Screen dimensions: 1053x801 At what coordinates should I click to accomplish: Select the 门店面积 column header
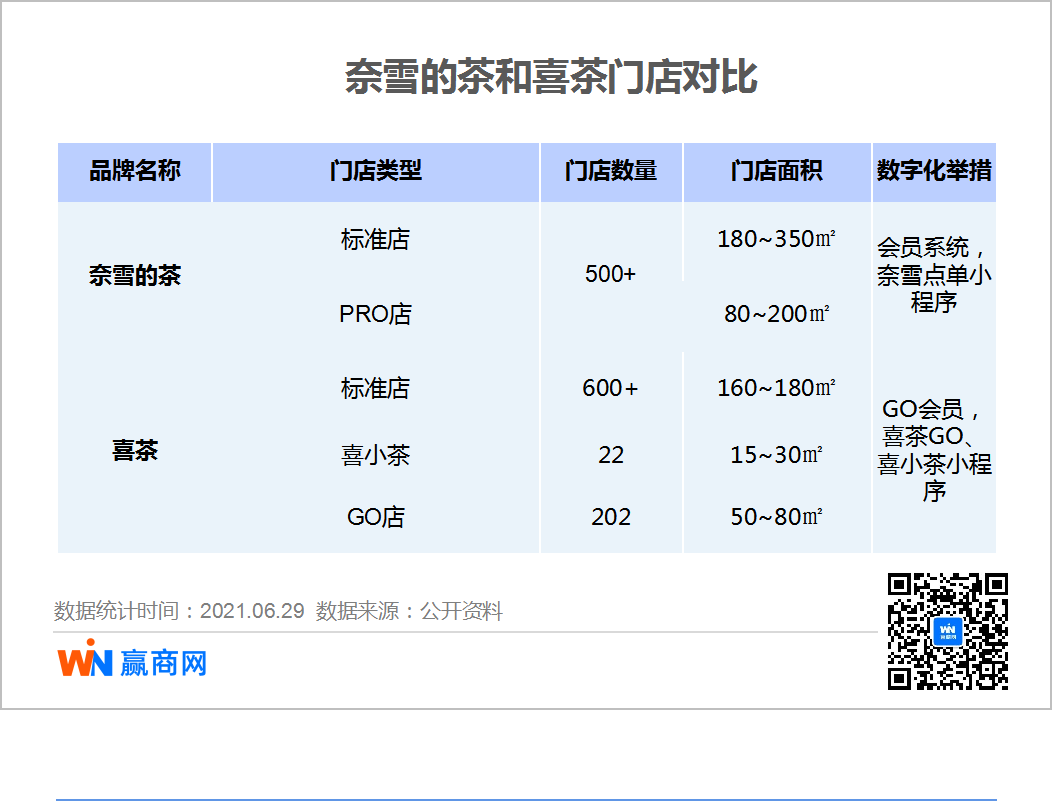coord(777,172)
